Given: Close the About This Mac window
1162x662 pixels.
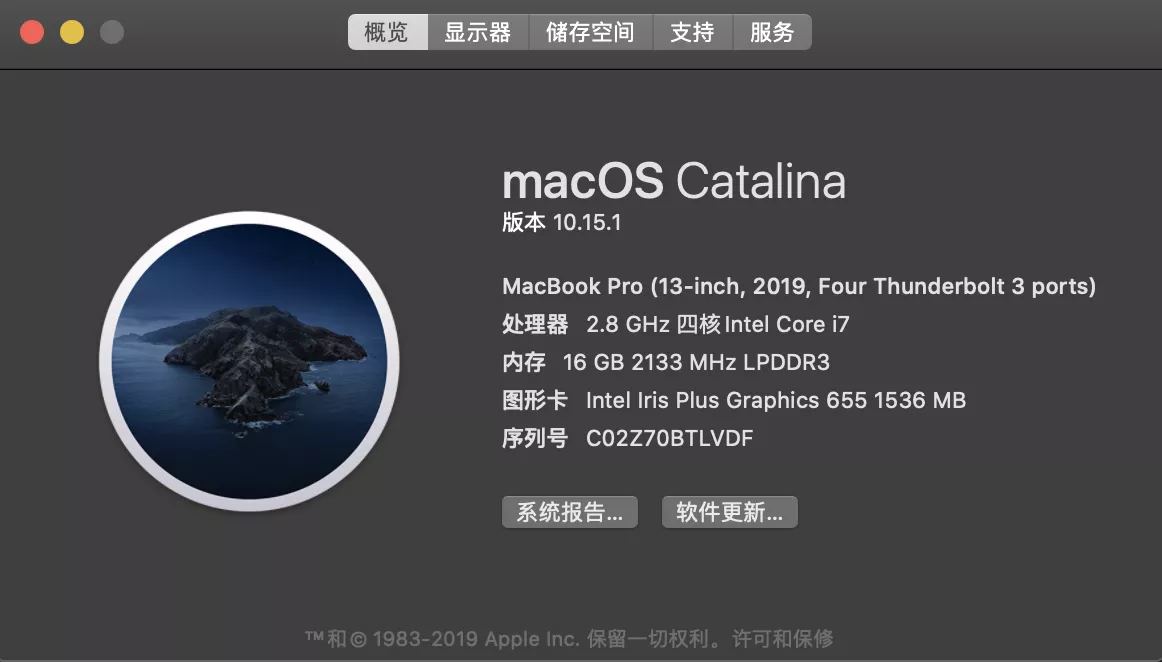Looking at the screenshot, I should pyautogui.click(x=32, y=33).
